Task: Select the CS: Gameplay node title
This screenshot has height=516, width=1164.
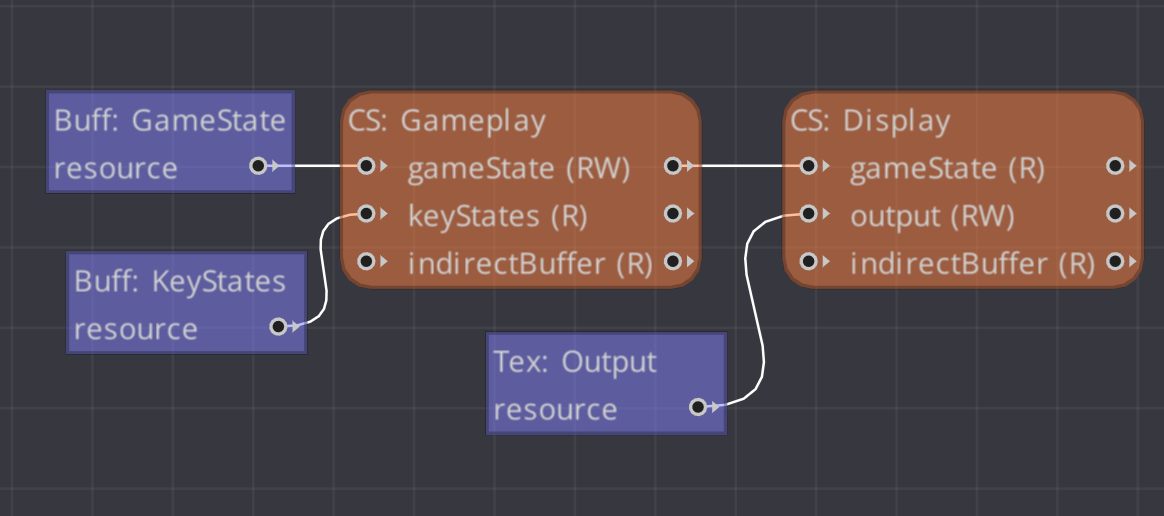Action: coord(447,121)
